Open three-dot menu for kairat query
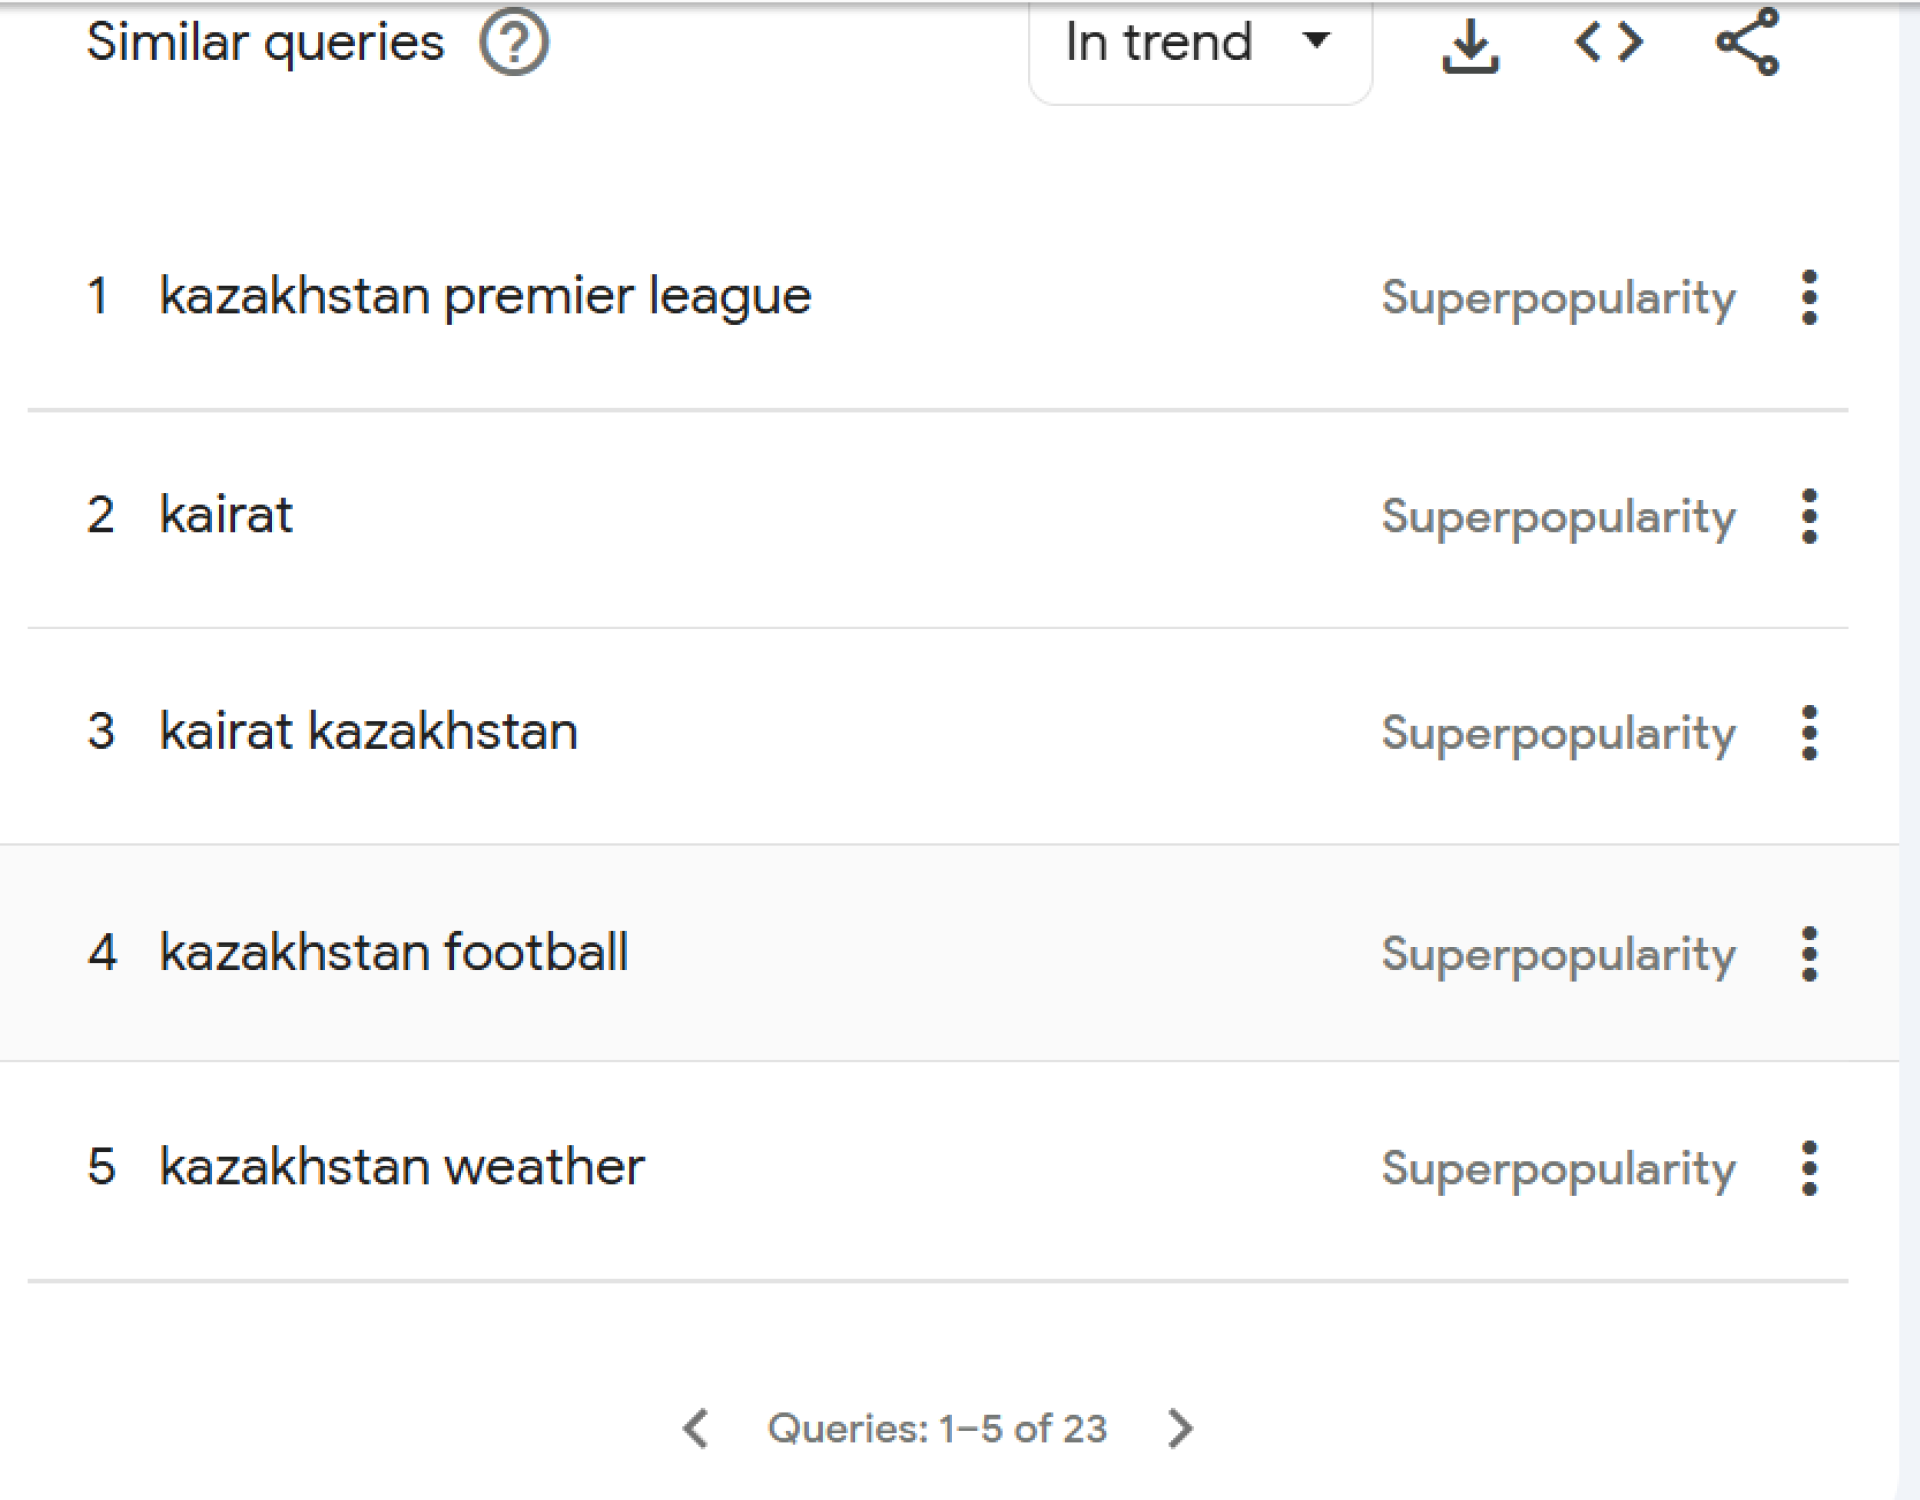 click(x=1809, y=516)
